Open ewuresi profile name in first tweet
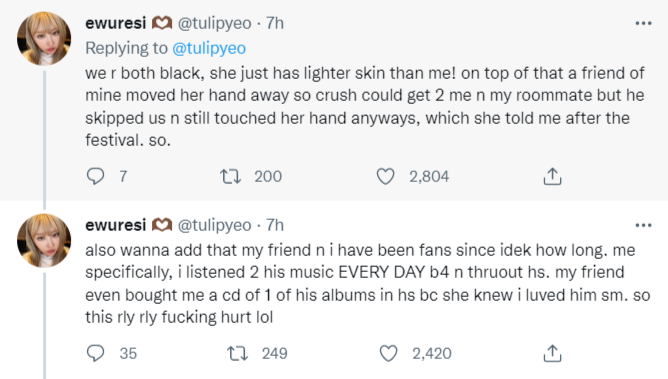 click(115, 23)
